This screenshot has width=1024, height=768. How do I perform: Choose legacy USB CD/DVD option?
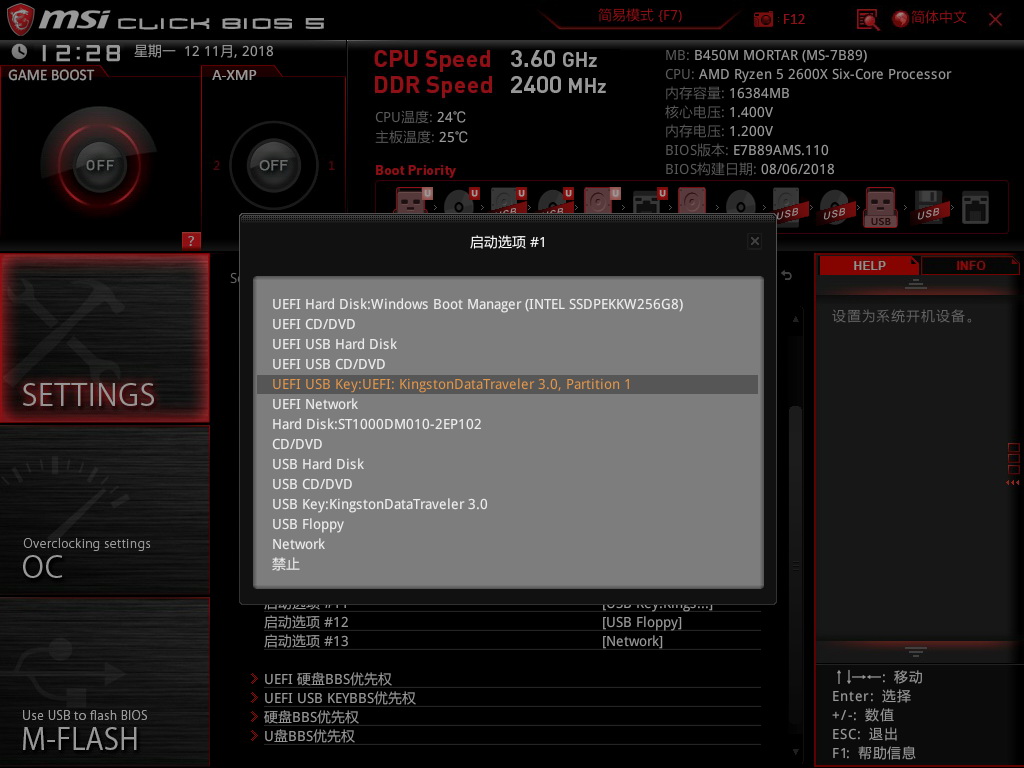[507, 484]
